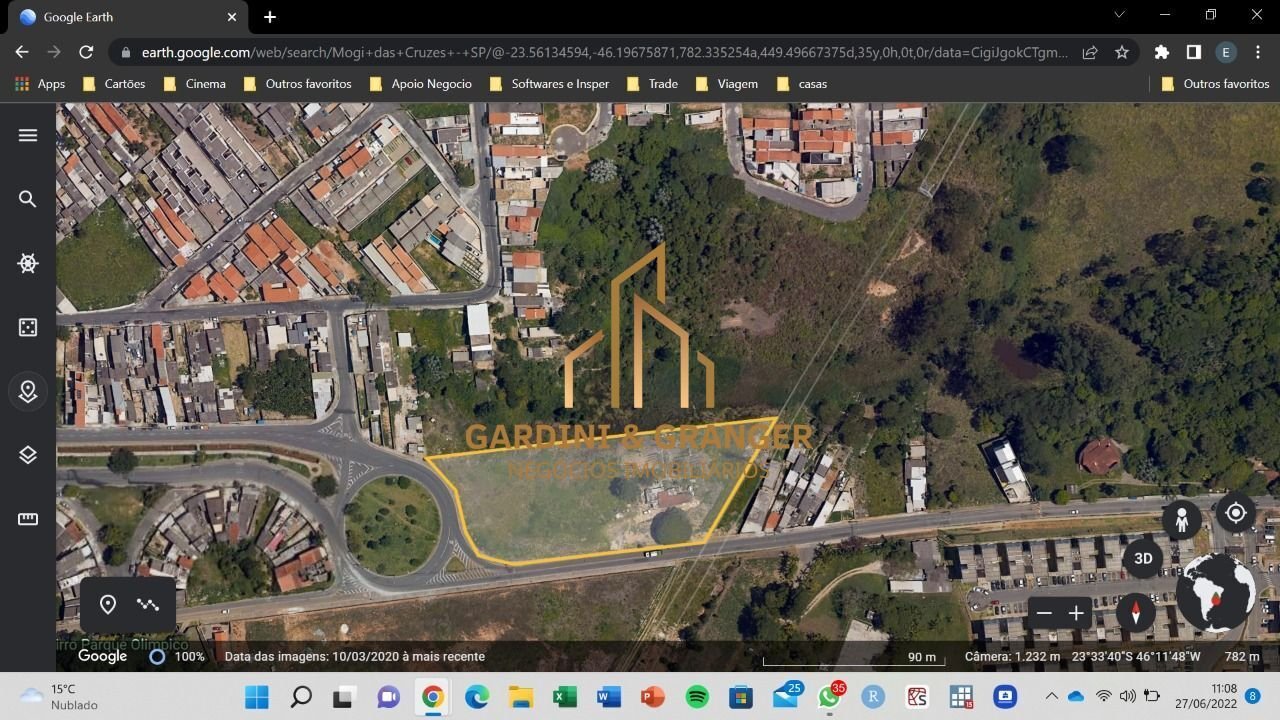Zoom out with the minus button

pos(1044,613)
